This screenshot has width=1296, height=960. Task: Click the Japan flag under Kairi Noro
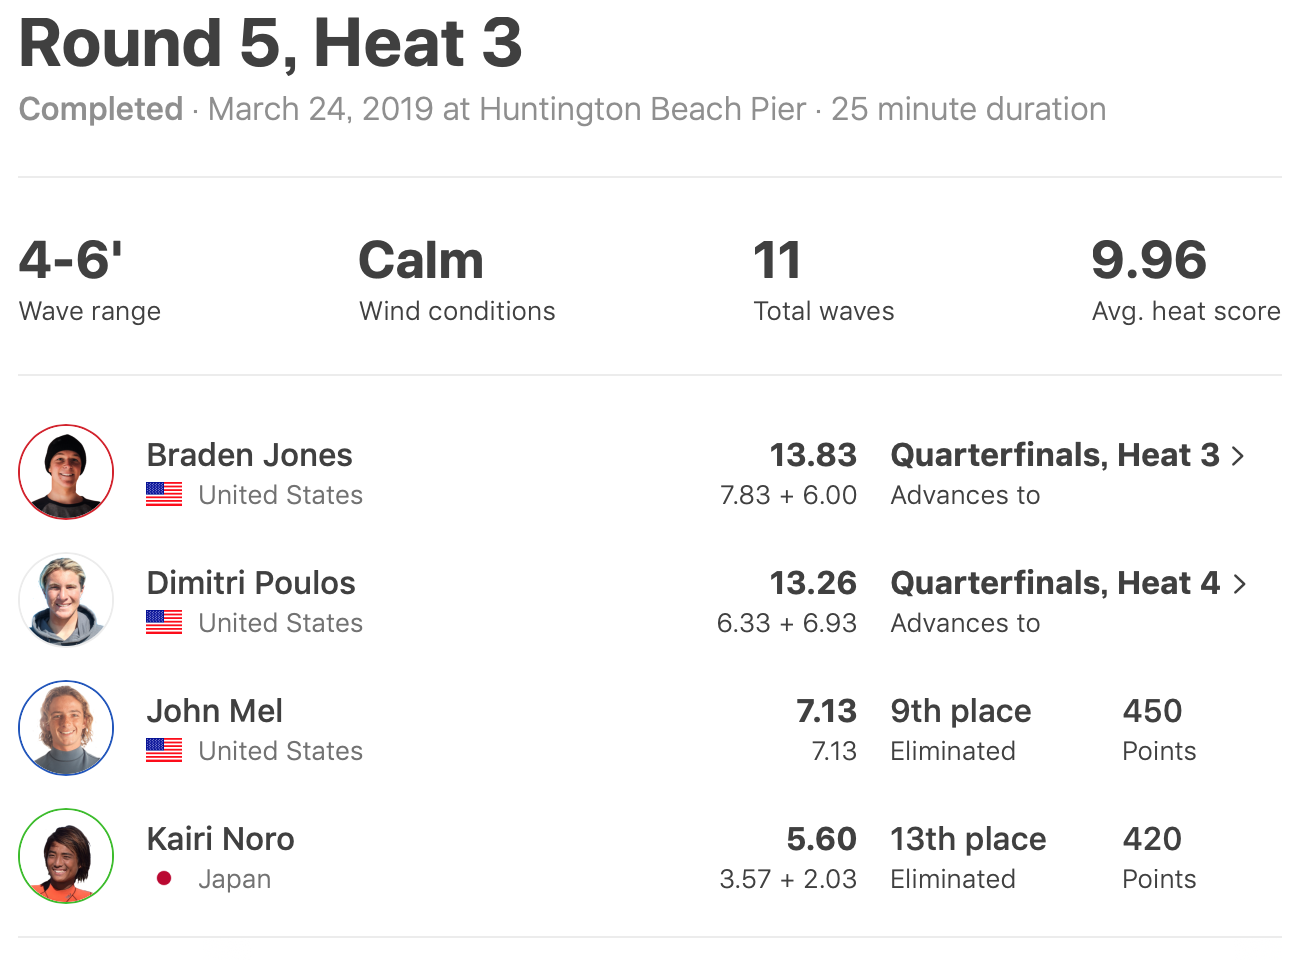(x=164, y=879)
